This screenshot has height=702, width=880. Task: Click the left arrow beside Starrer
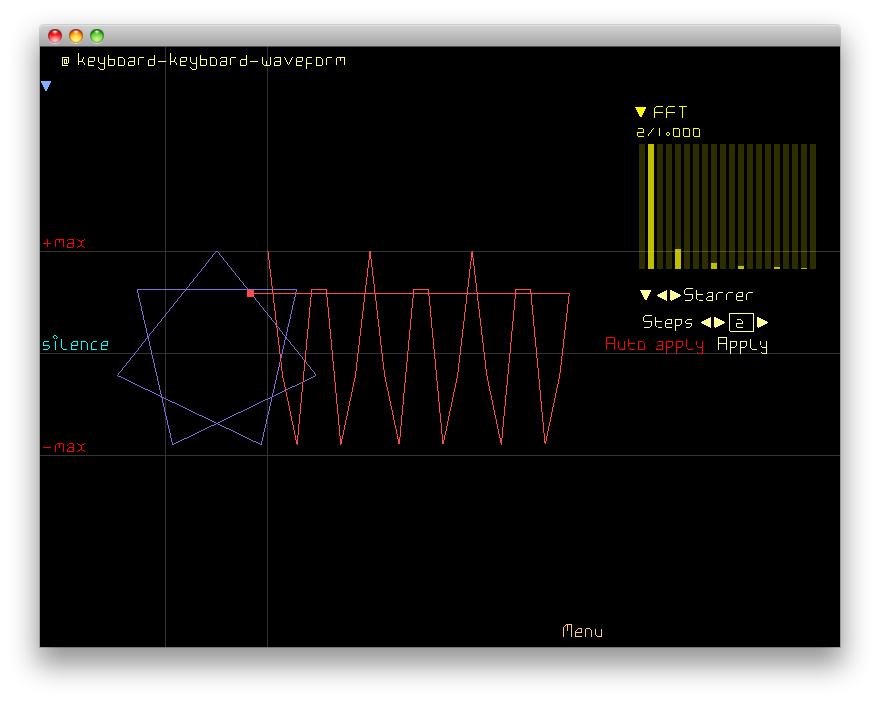(x=661, y=295)
